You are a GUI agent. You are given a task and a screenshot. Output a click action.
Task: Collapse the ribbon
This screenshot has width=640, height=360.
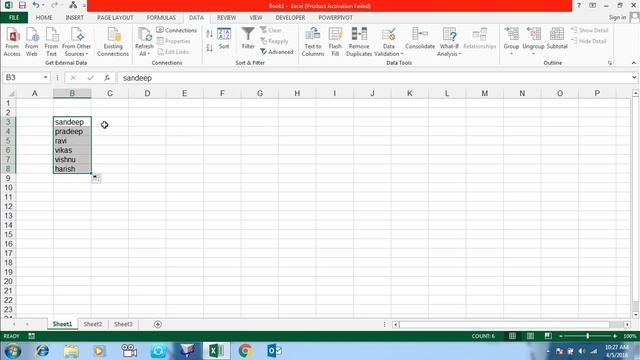click(633, 63)
